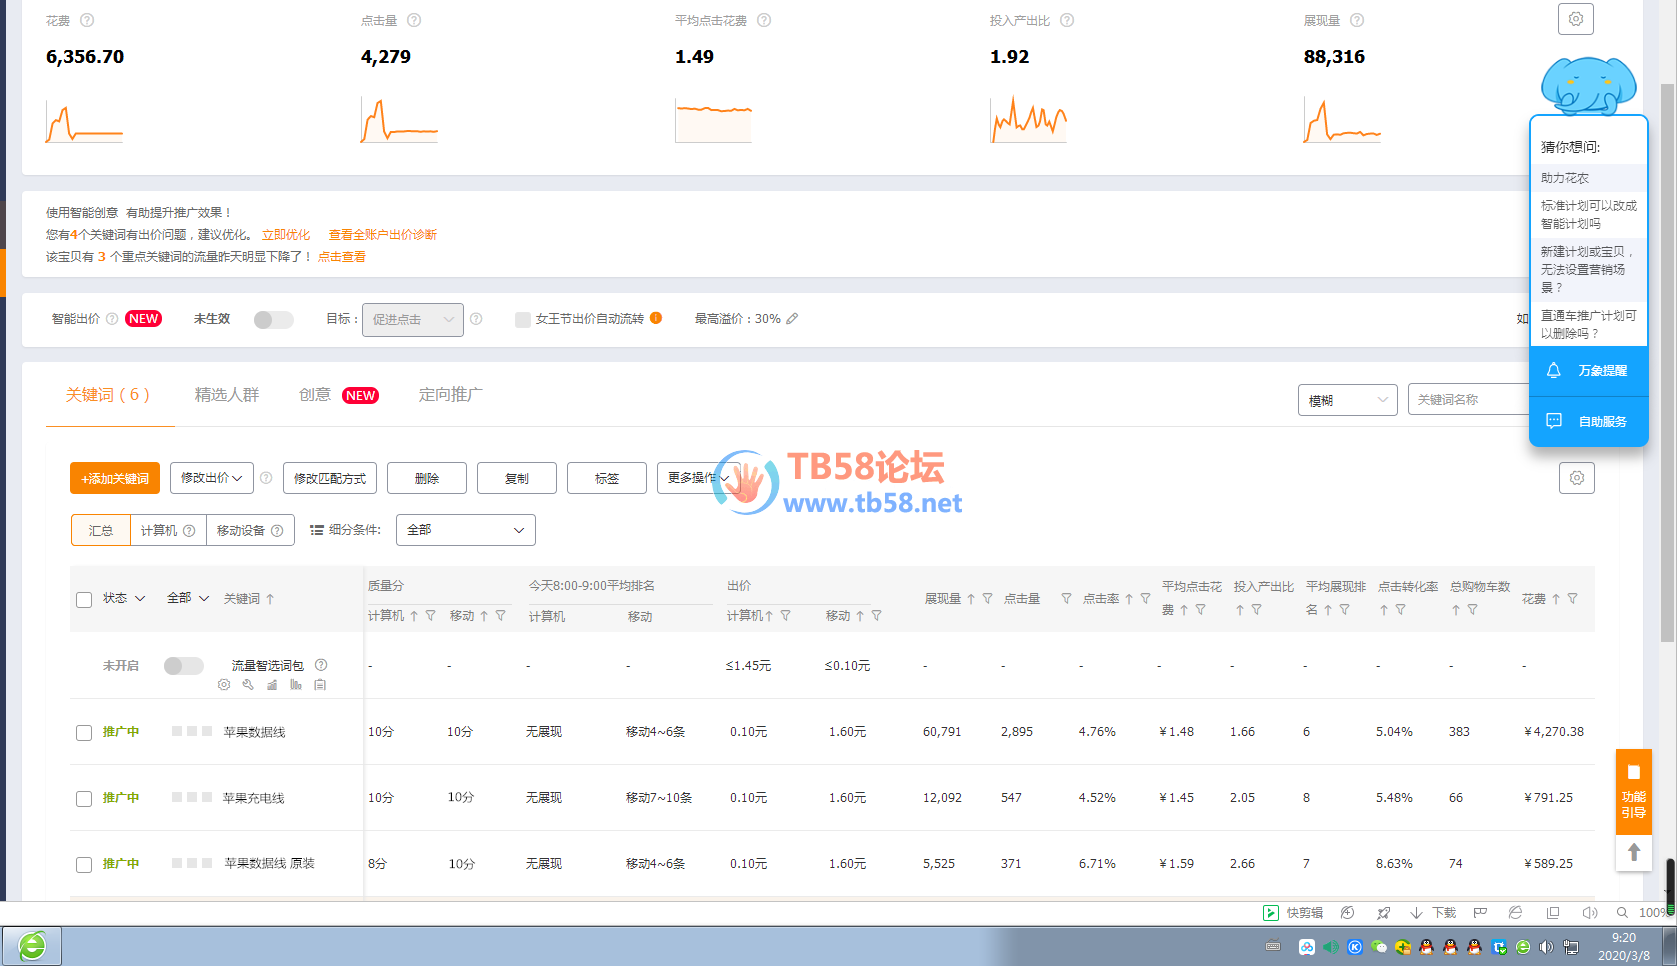Toggle the 流量智选词包 switch on

(184, 666)
